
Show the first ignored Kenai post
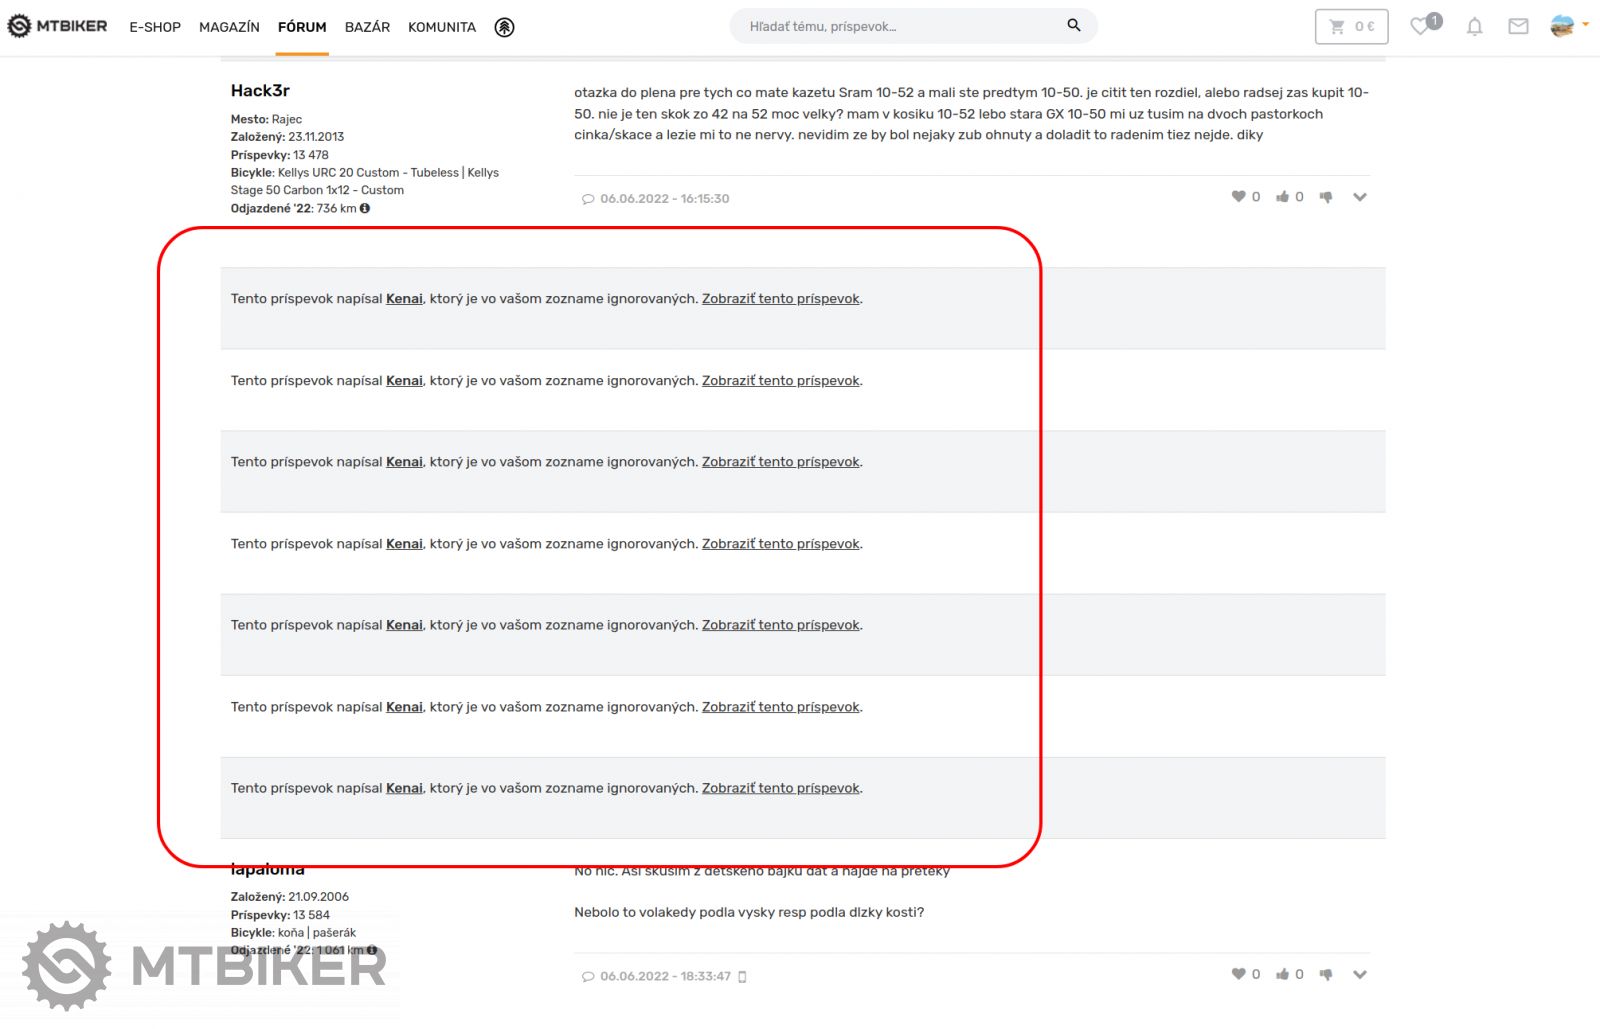(x=780, y=299)
